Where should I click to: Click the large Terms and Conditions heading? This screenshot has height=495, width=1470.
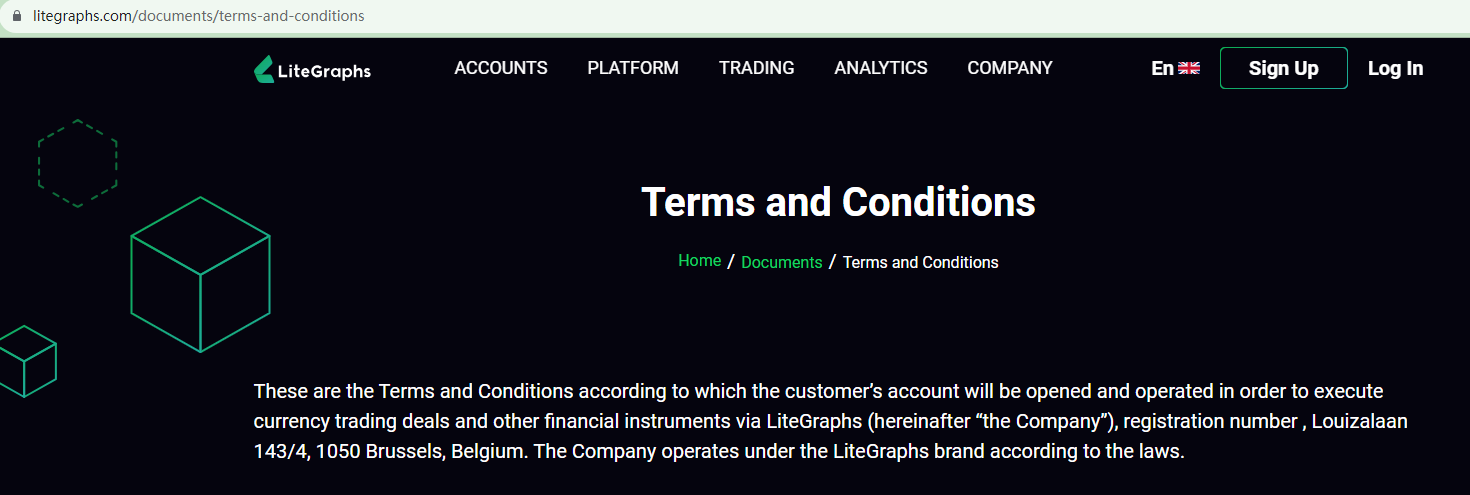click(838, 202)
